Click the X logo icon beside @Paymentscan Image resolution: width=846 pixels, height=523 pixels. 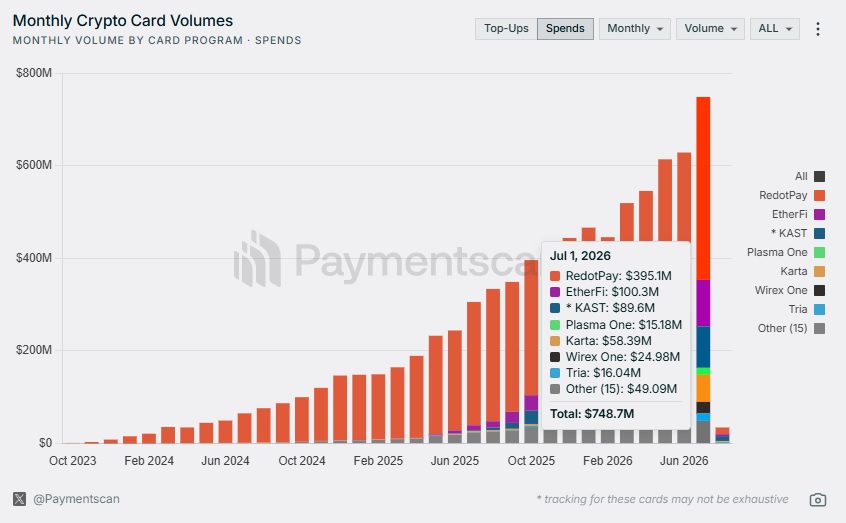pos(19,499)
